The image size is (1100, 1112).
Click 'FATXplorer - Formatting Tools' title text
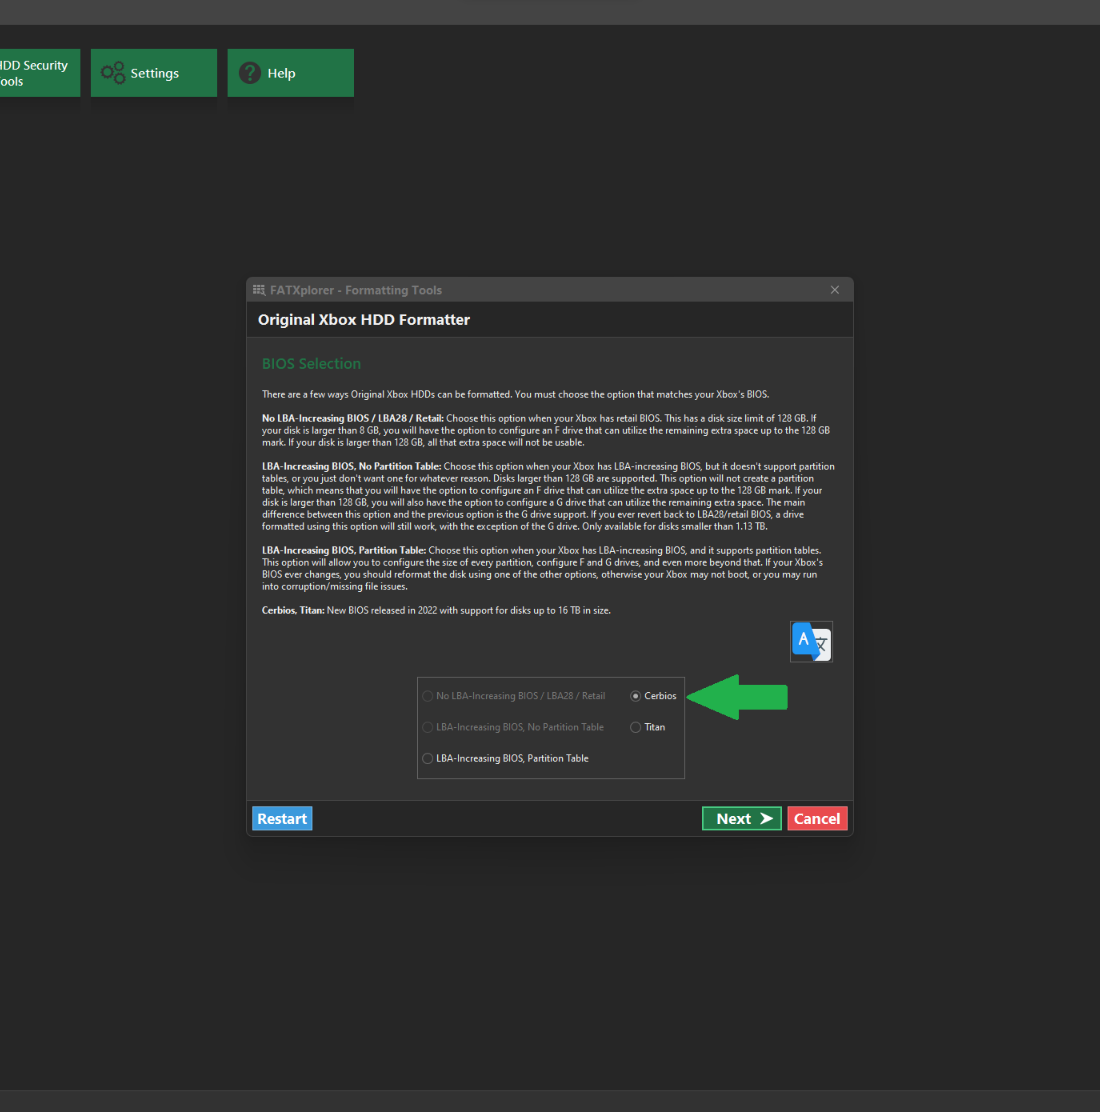pyautogui.click(x=355, y=290)
